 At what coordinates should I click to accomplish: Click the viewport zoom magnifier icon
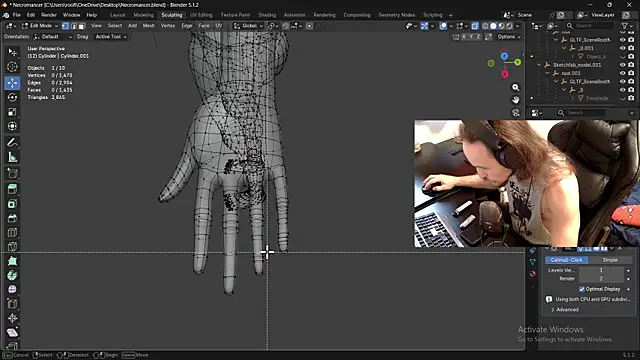click(516, 88)
